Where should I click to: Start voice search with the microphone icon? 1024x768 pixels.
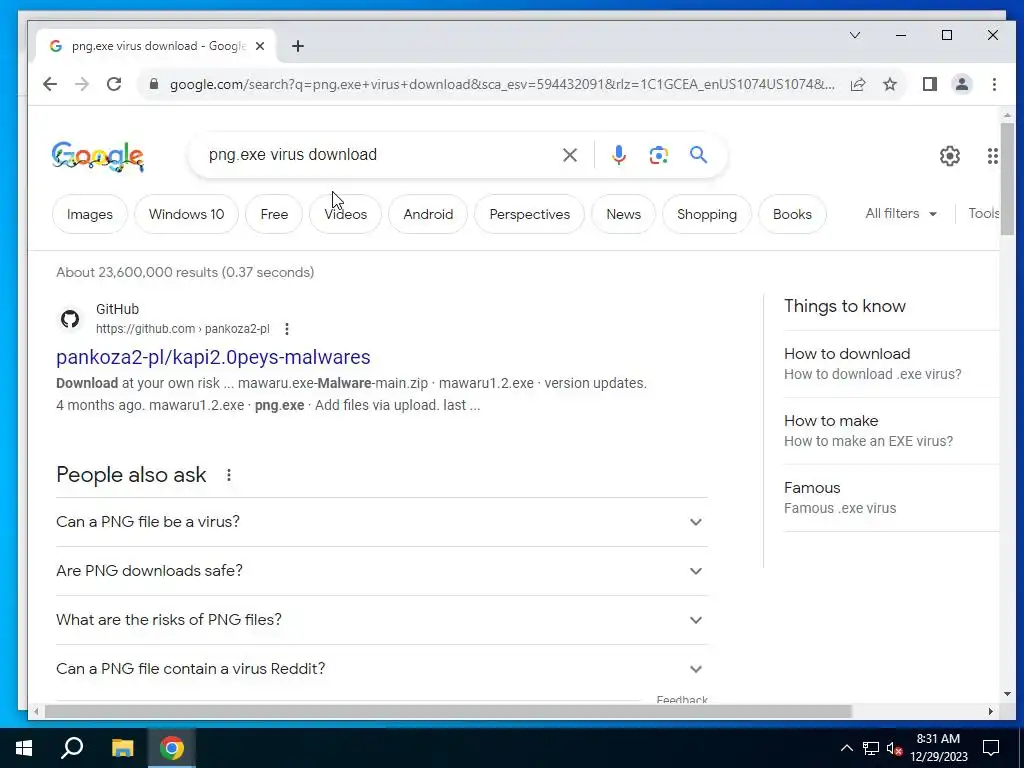coord(619,155)
